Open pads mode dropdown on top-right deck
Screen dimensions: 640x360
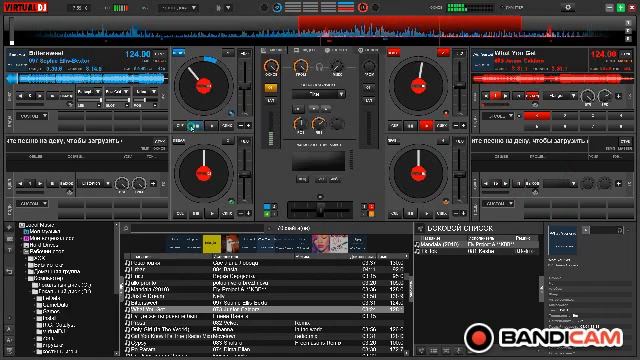[x=498, y=116]
